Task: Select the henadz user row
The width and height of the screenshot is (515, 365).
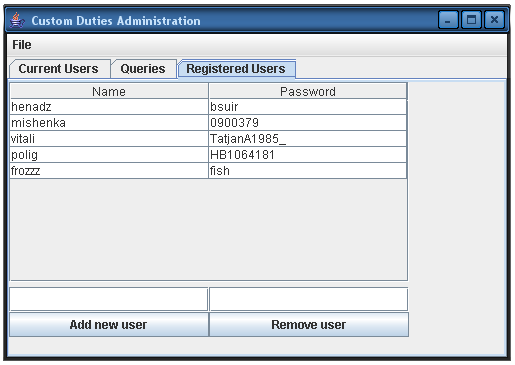Action: 208,107
